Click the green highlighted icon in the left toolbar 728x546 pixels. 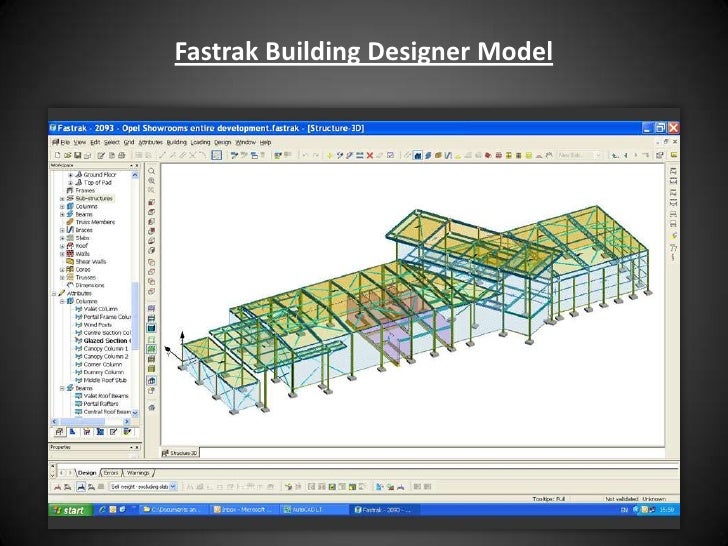(151, 348)
